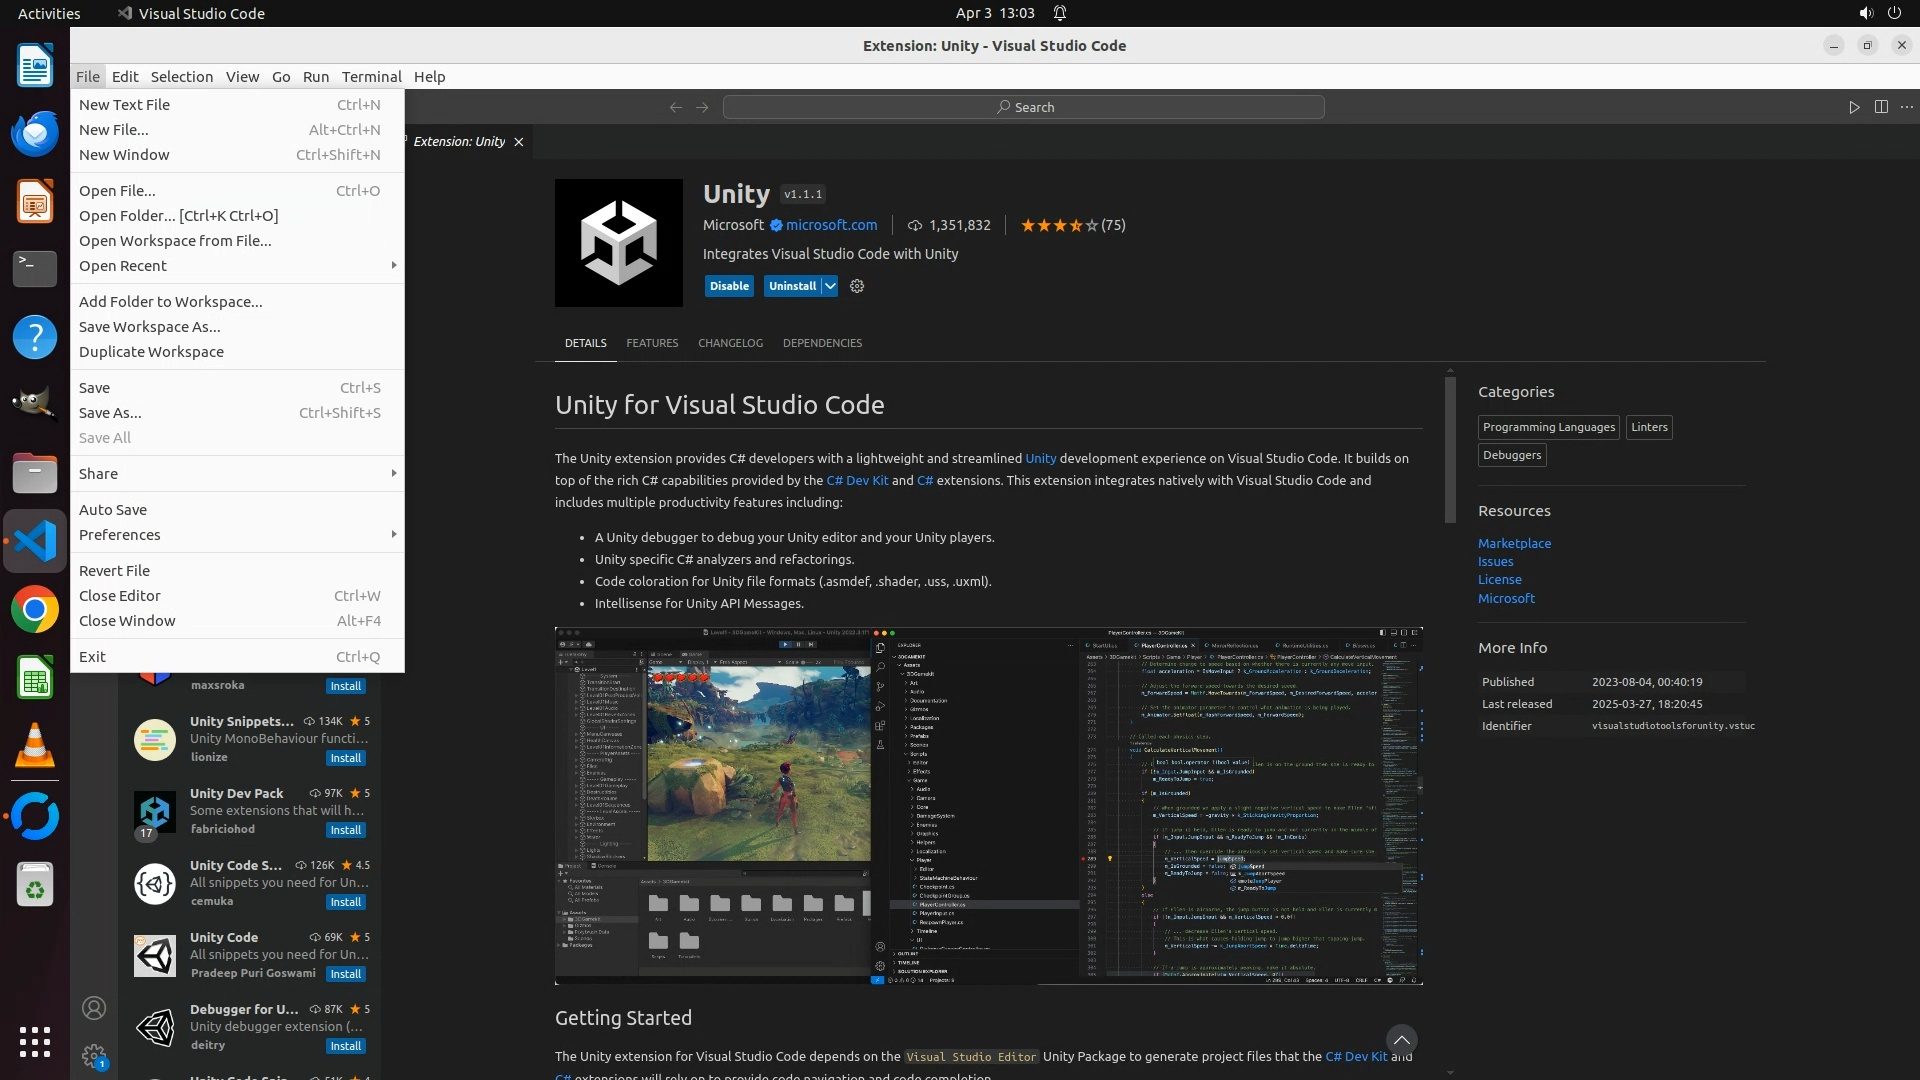Click the Unity editor screenshot image
Viewport: 1920px width, 1080px height.
[988, 806]
